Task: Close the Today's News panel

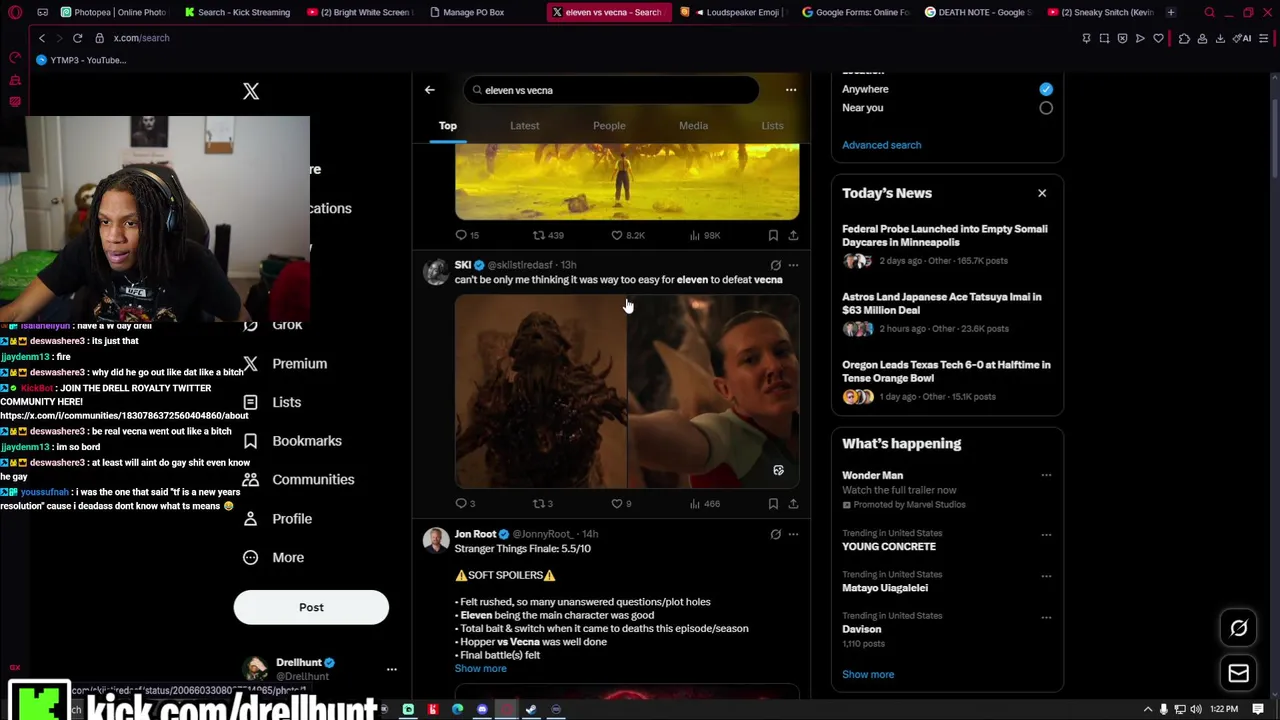Action: tap(1042, 193)
